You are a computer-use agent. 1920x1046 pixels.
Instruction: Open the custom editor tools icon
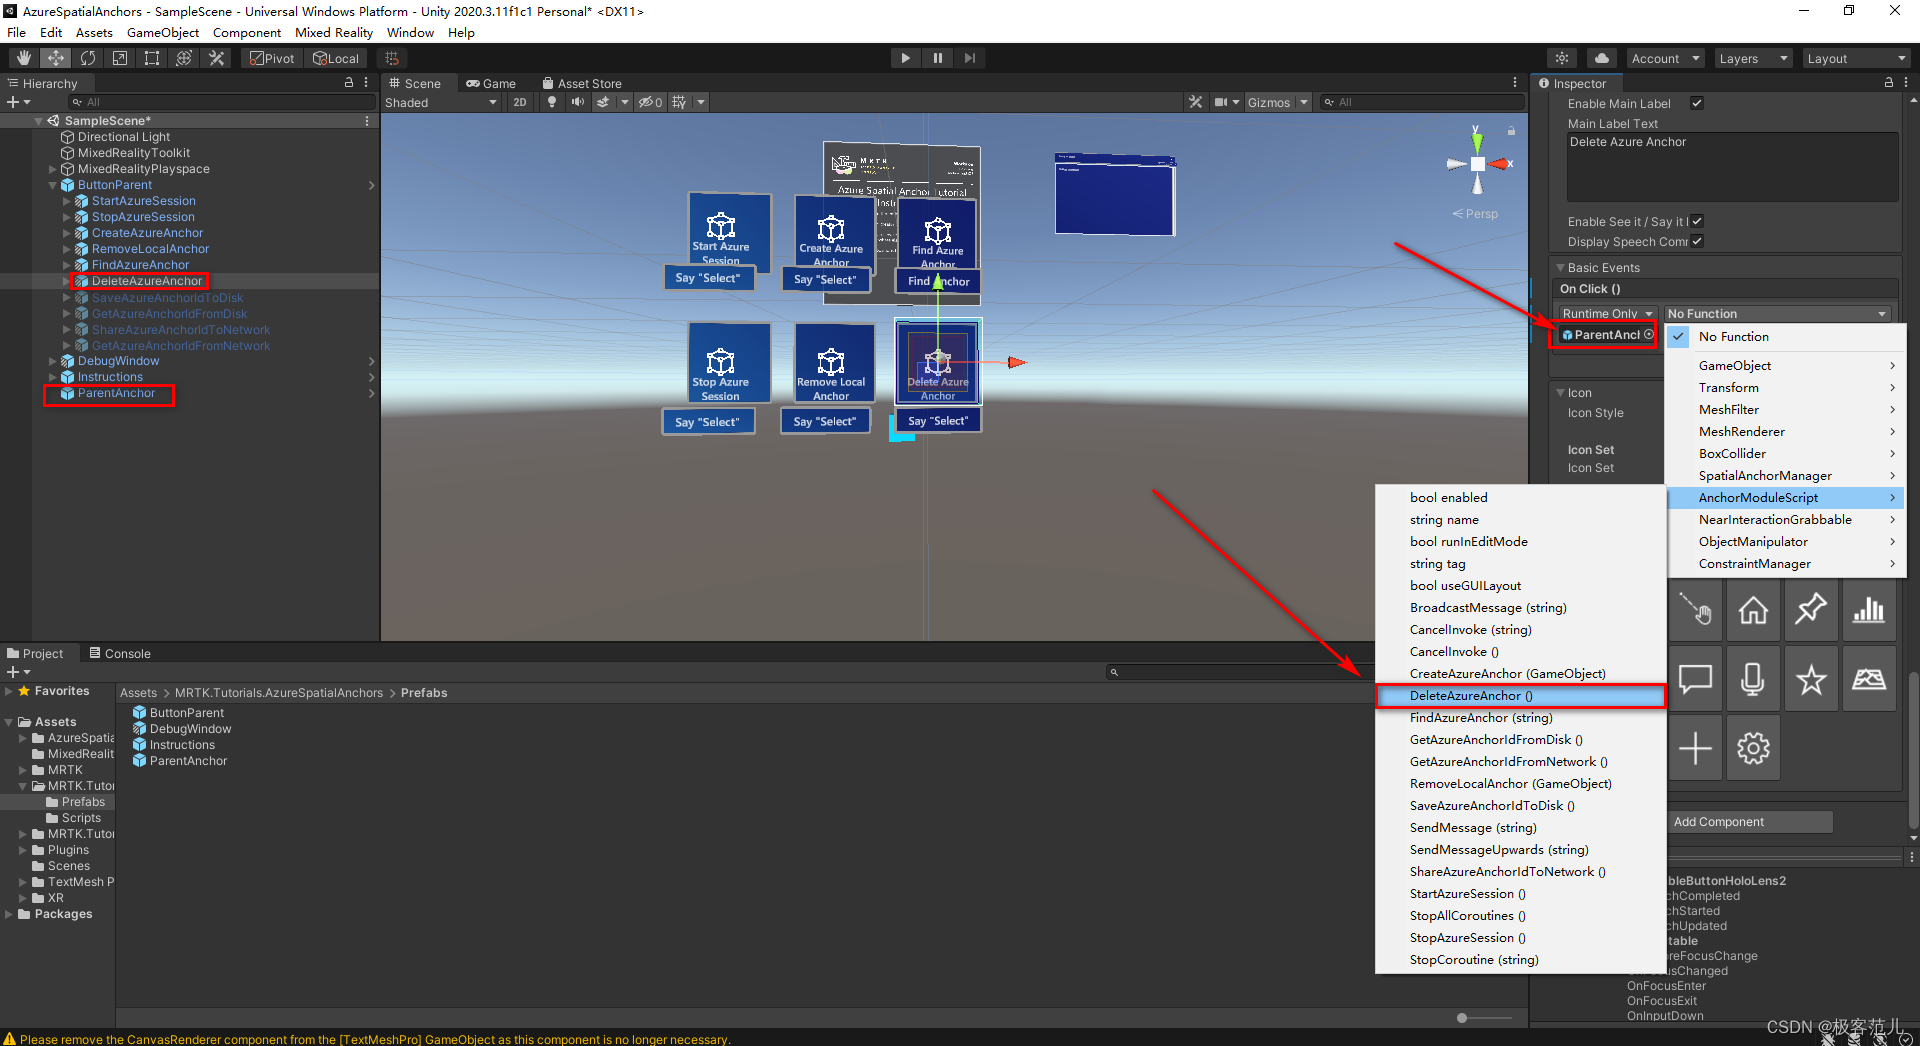click(x=216, y=58)
